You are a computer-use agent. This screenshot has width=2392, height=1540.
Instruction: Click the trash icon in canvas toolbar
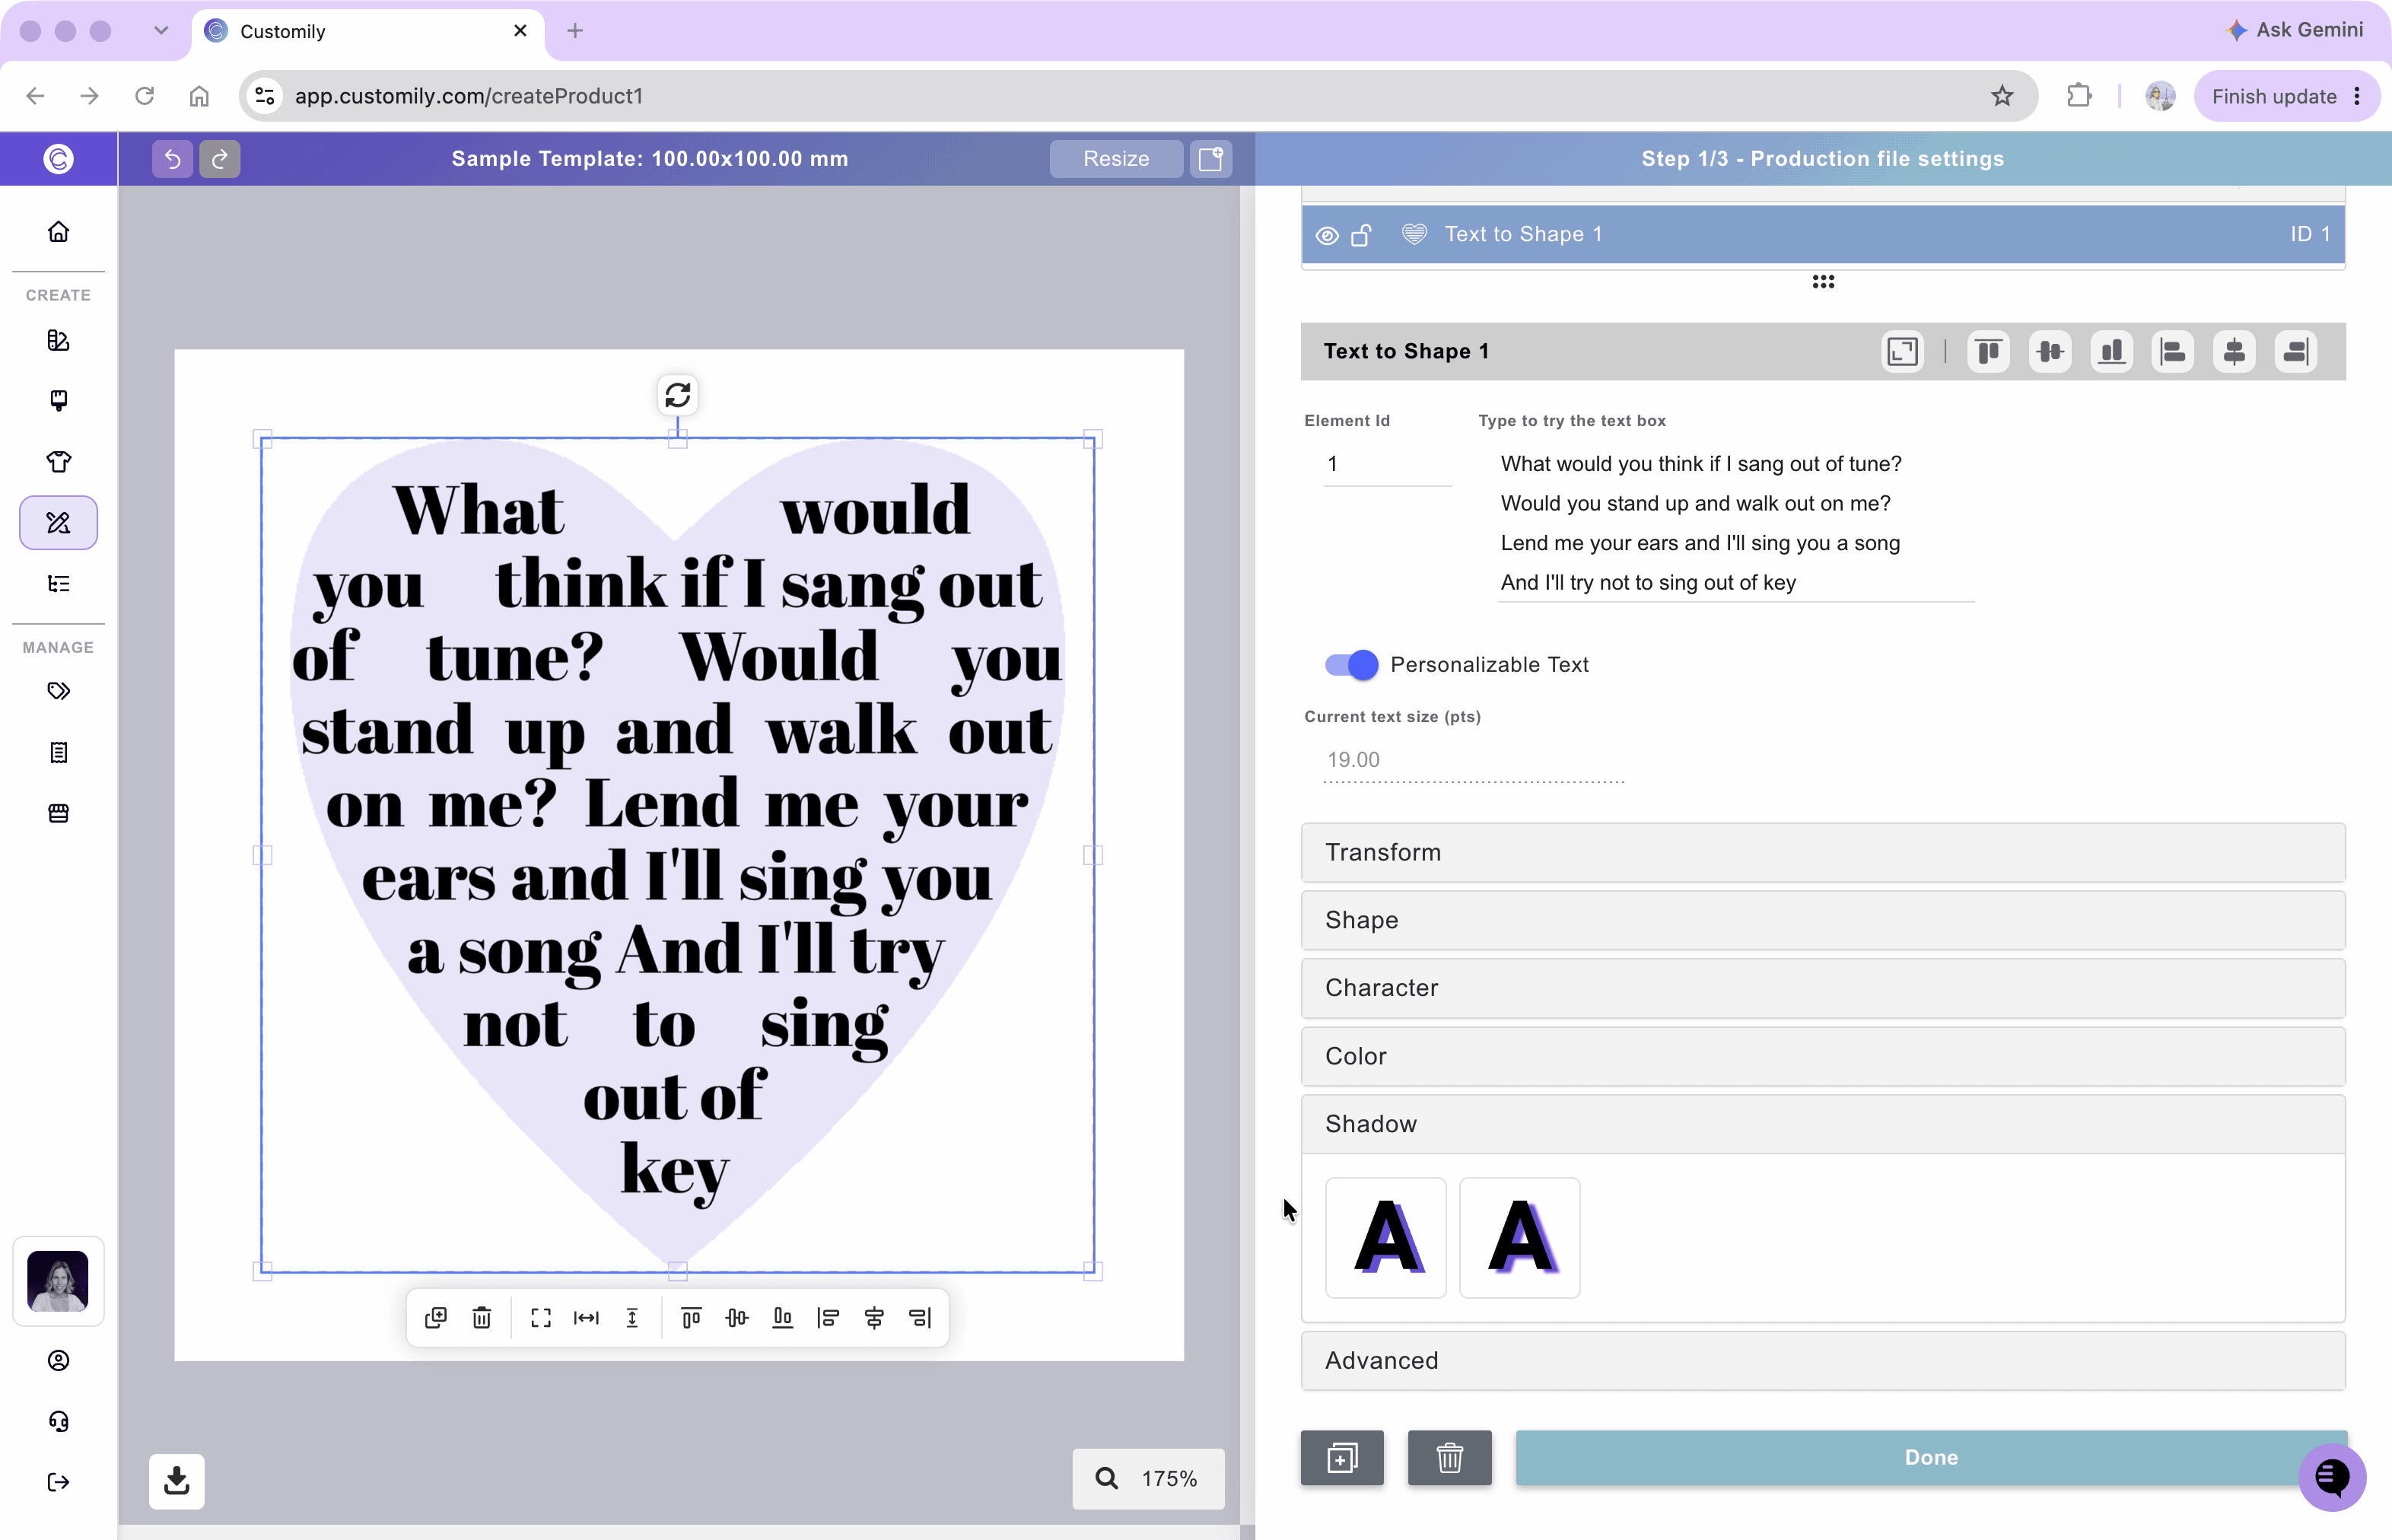(482, 1318)
